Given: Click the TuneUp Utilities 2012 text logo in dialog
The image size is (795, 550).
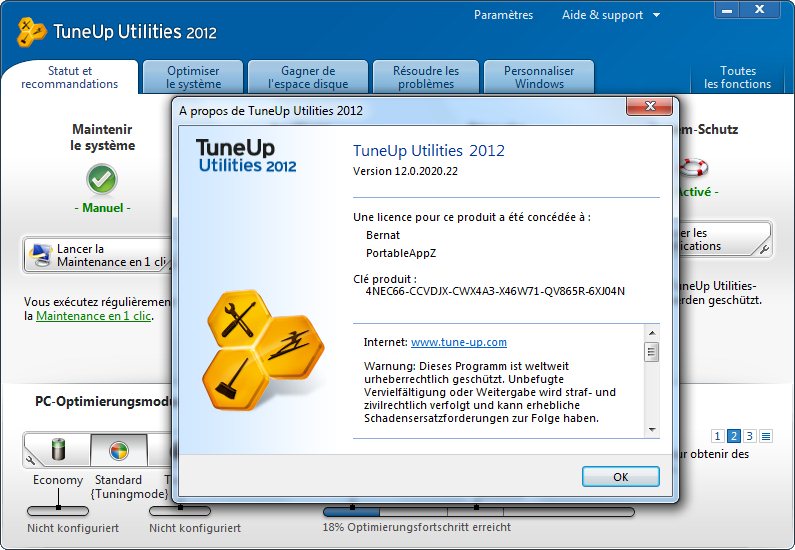Looking at the screenshot, I should pos(246,156).
